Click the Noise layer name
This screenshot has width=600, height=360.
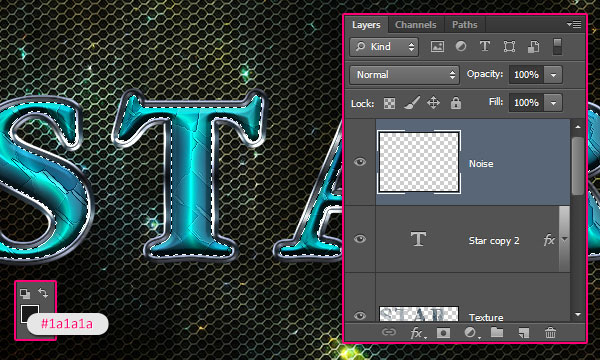(481, 164)
